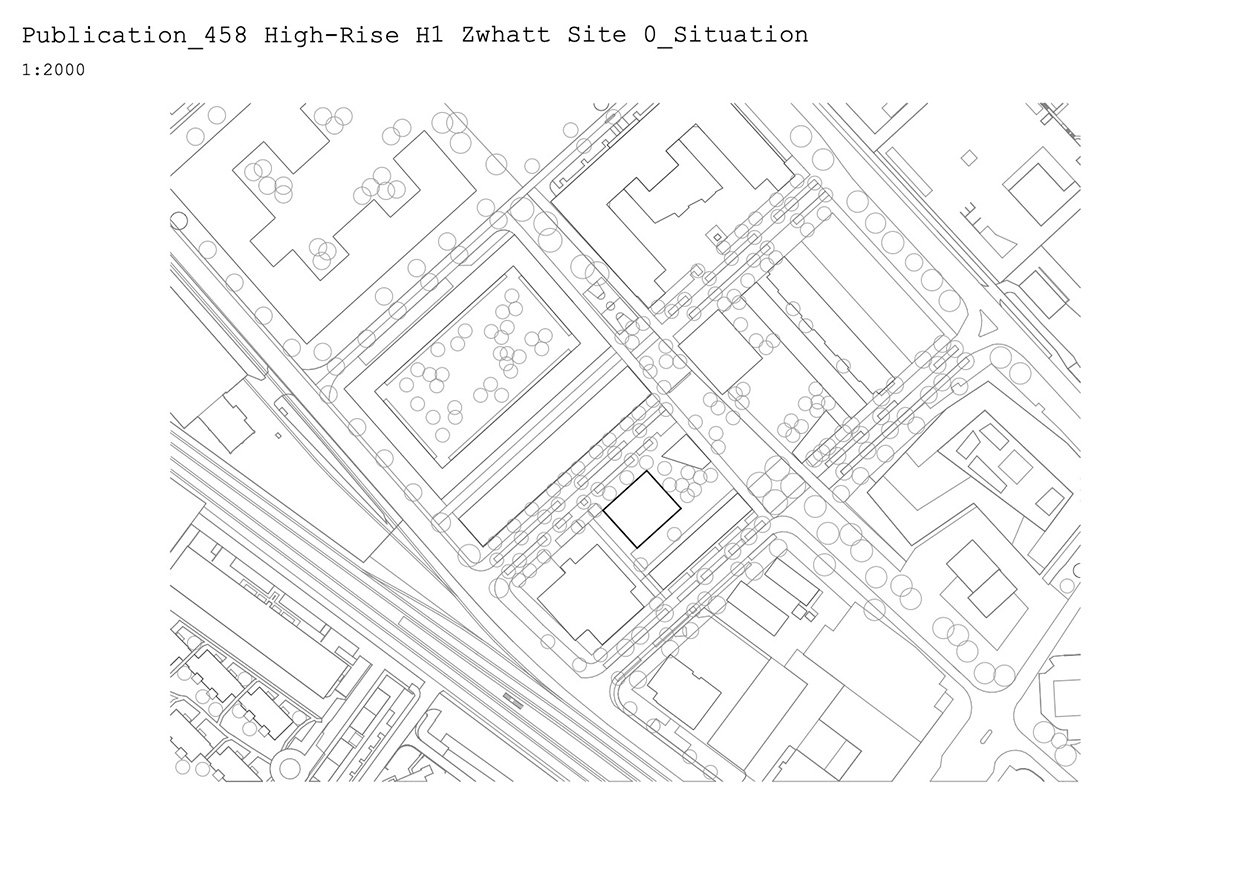1250x884 pixels.
Task: Click the small roundabout at the bottom left
Action: point(290,769)
